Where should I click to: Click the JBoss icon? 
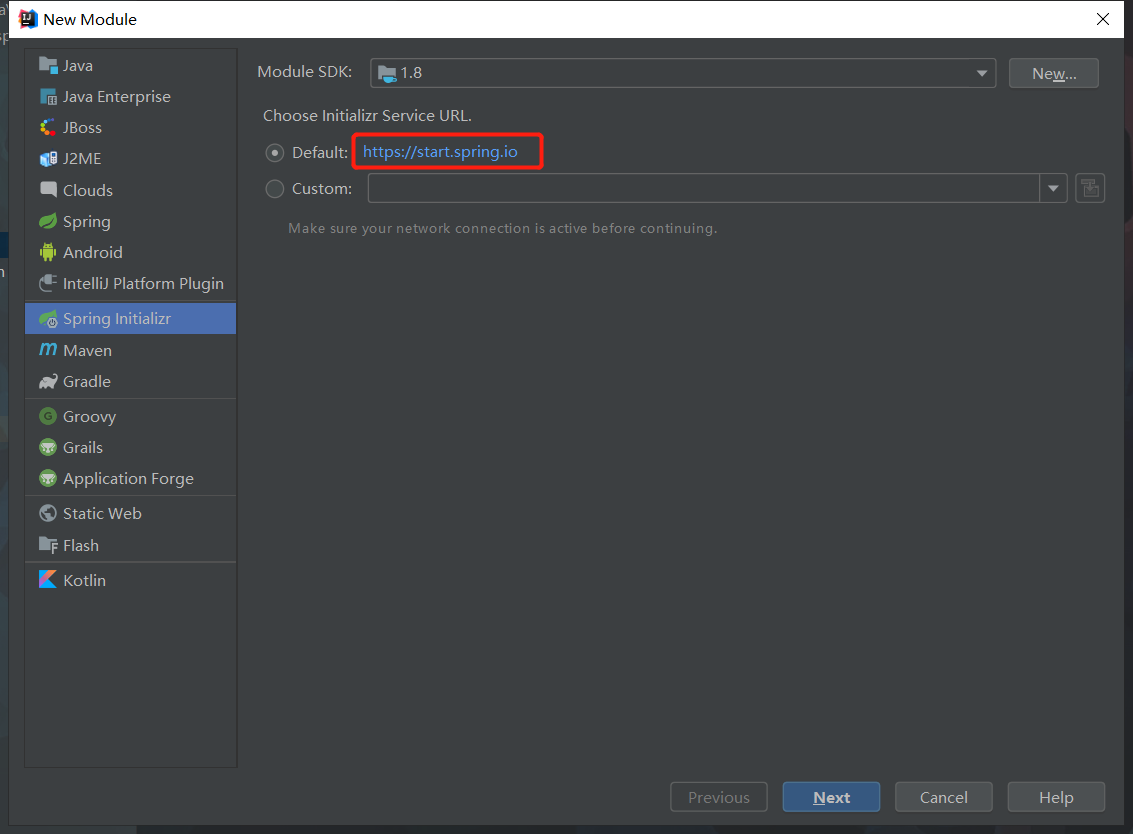pos(48,127)
